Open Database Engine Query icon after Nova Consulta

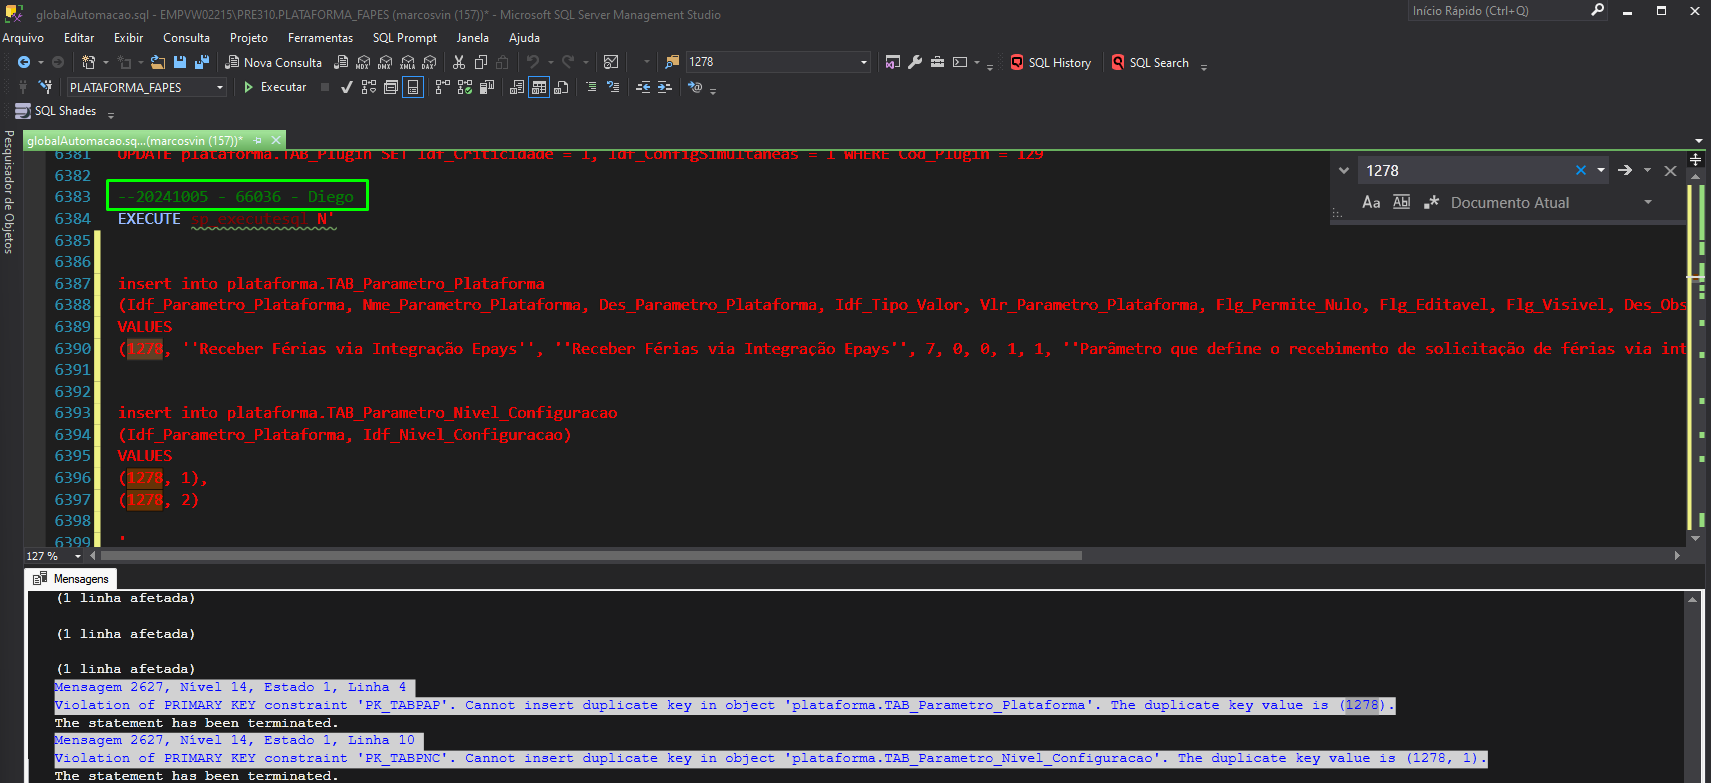click(x=341, y=62)
